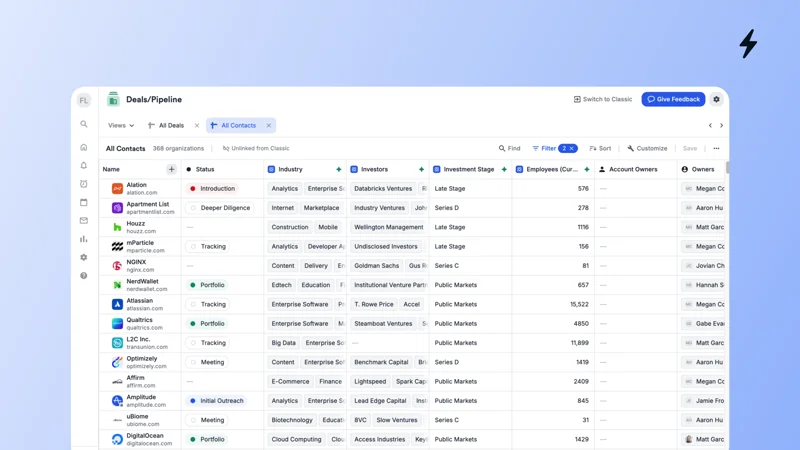Image resolution: width=800 pixels, height=450 pixels.
Task: Open the Customize panel
Action: pos(647,148)
